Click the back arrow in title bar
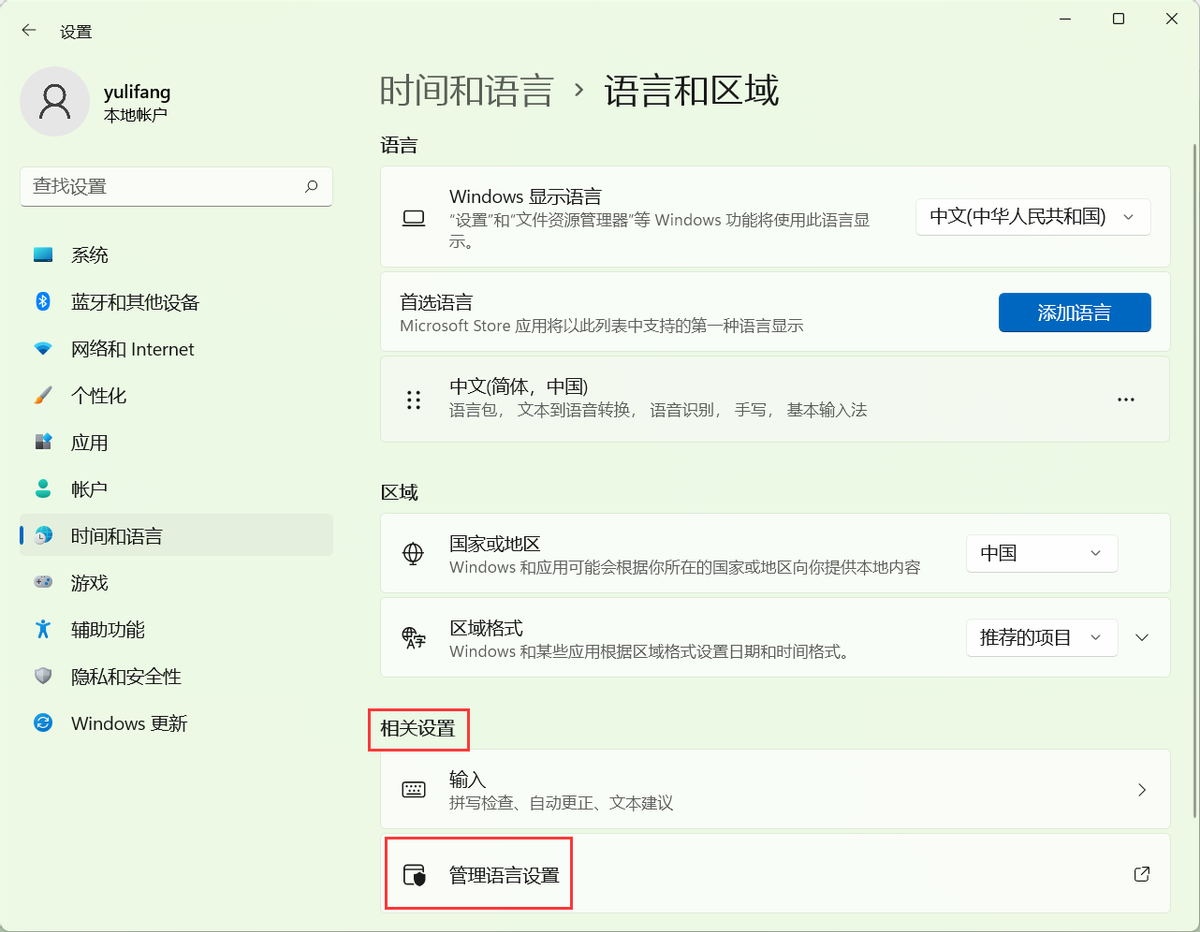 [x=29, y=31]
